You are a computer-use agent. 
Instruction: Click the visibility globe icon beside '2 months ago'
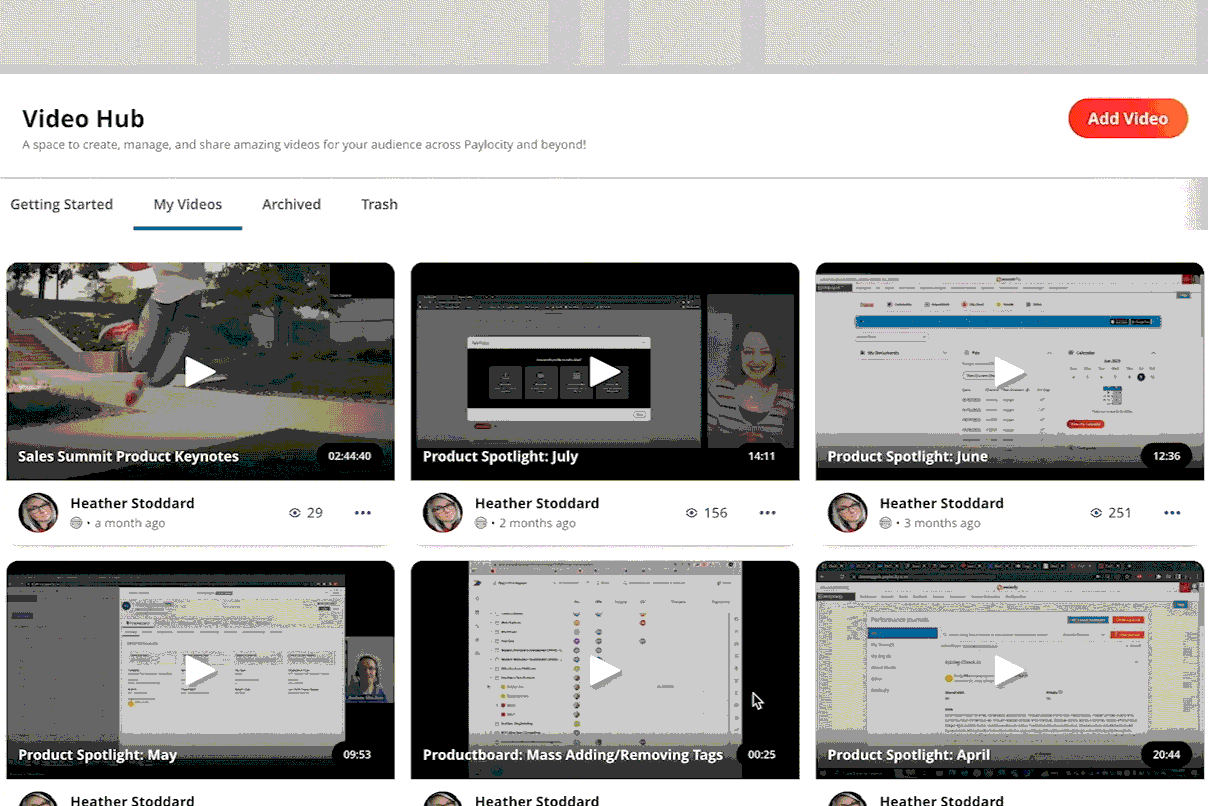pos(481,523)
